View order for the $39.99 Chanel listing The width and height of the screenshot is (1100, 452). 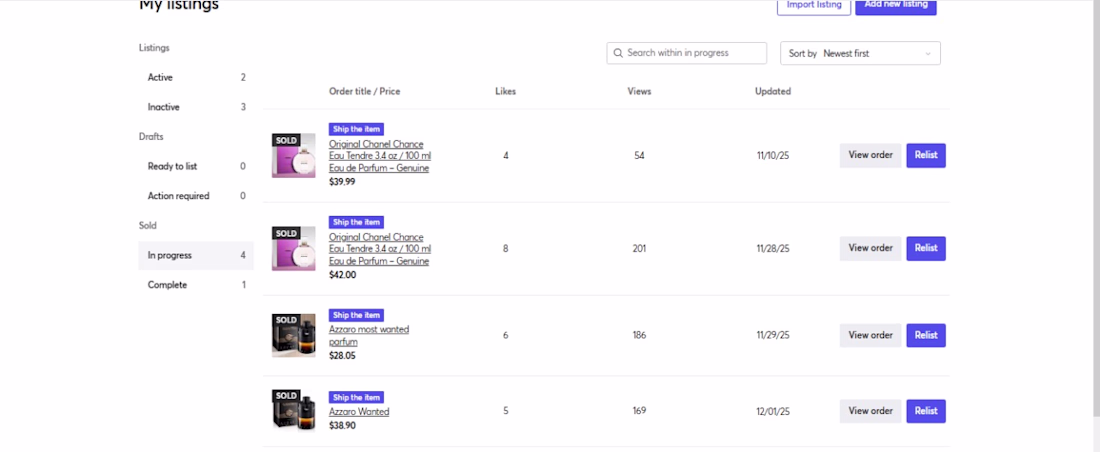pos(870,156)
